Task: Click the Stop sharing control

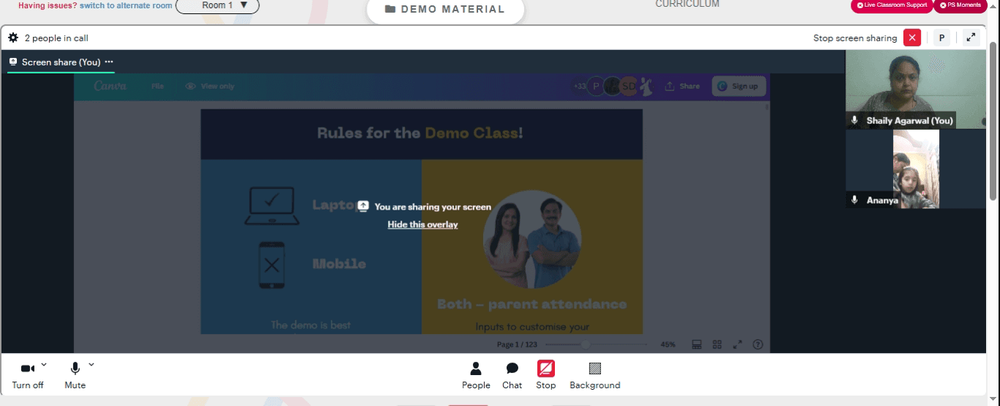Action: pos(546,375)
